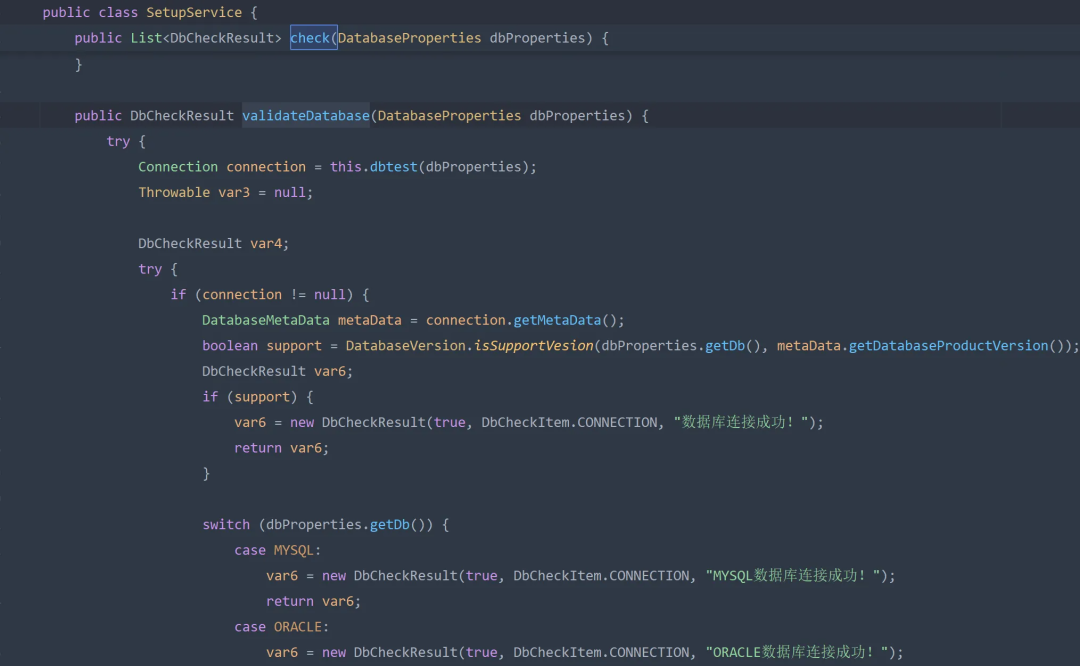Viewport: 1080px width, 666px height.
Task: Click the DatabaseMetaData type name
Action: 266,320
